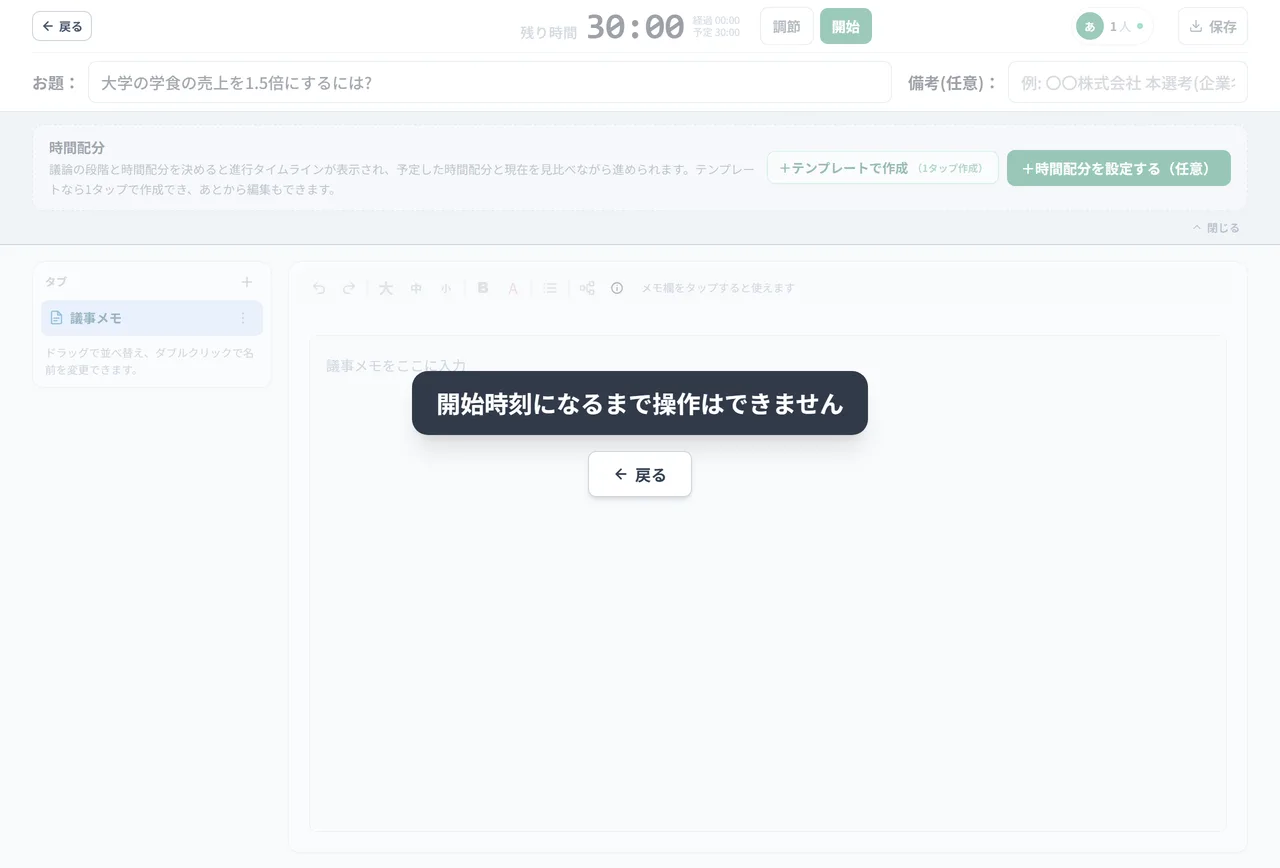Click the 30:00 remaining time display
Screen dimensions: 1280x868
coord(635,27)
